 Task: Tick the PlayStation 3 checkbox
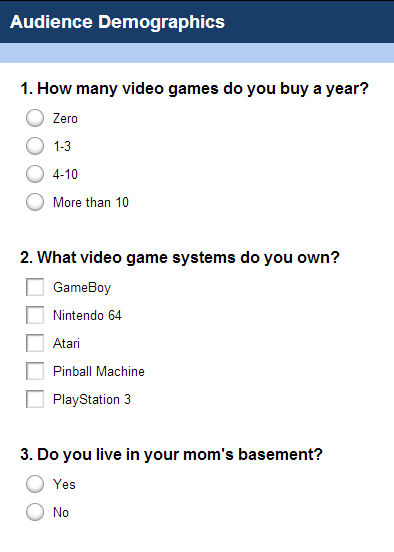[x=35, y=399]
